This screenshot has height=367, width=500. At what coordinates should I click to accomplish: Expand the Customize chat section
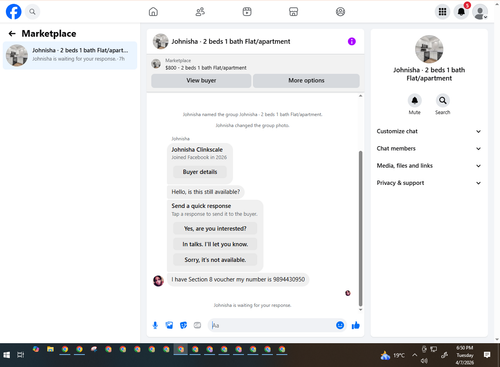point(429,131)
